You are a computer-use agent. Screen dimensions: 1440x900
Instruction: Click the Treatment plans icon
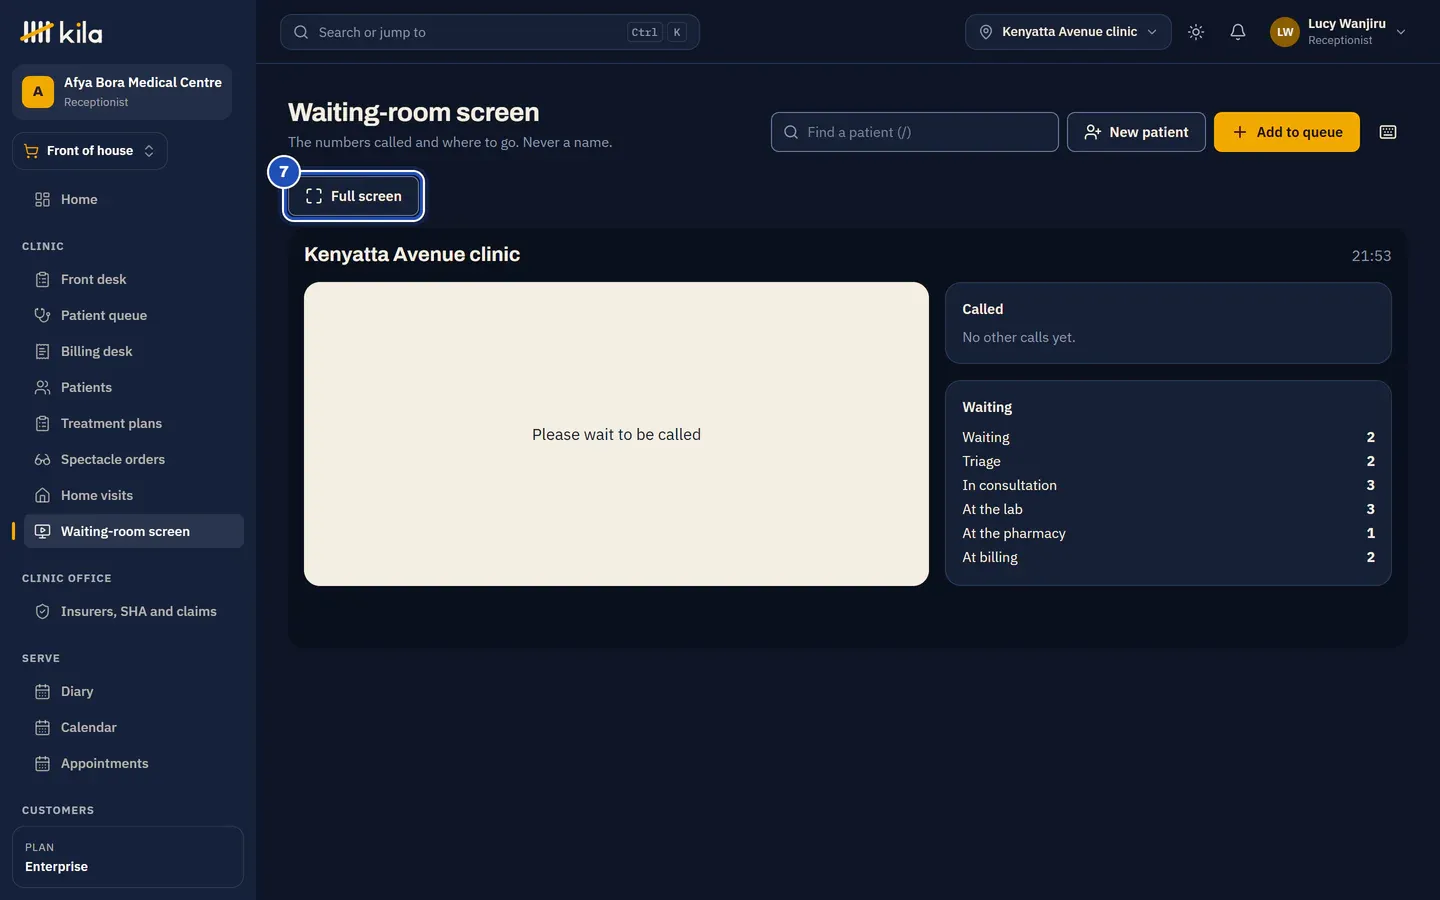[x=42, y=424]
